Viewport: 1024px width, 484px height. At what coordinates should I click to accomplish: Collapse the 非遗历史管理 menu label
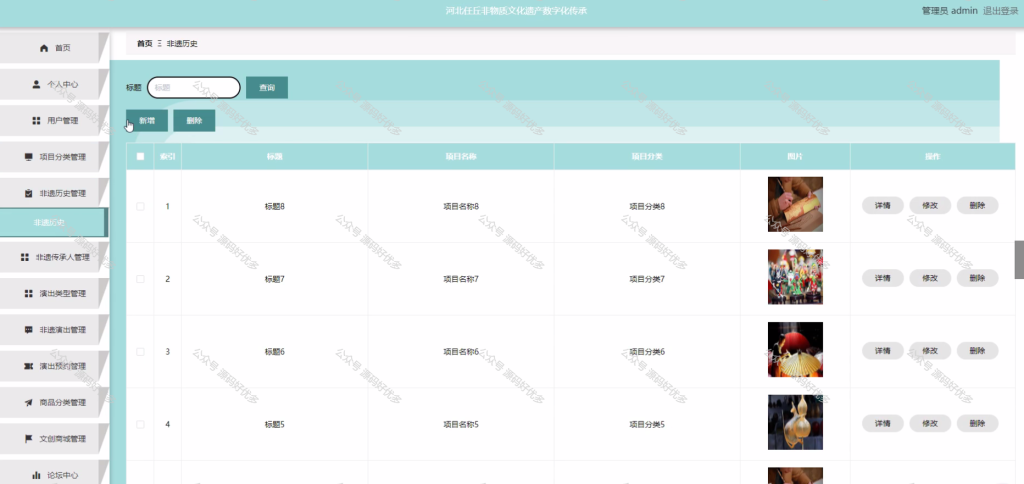pyautogui.click(x=63, y=193)
